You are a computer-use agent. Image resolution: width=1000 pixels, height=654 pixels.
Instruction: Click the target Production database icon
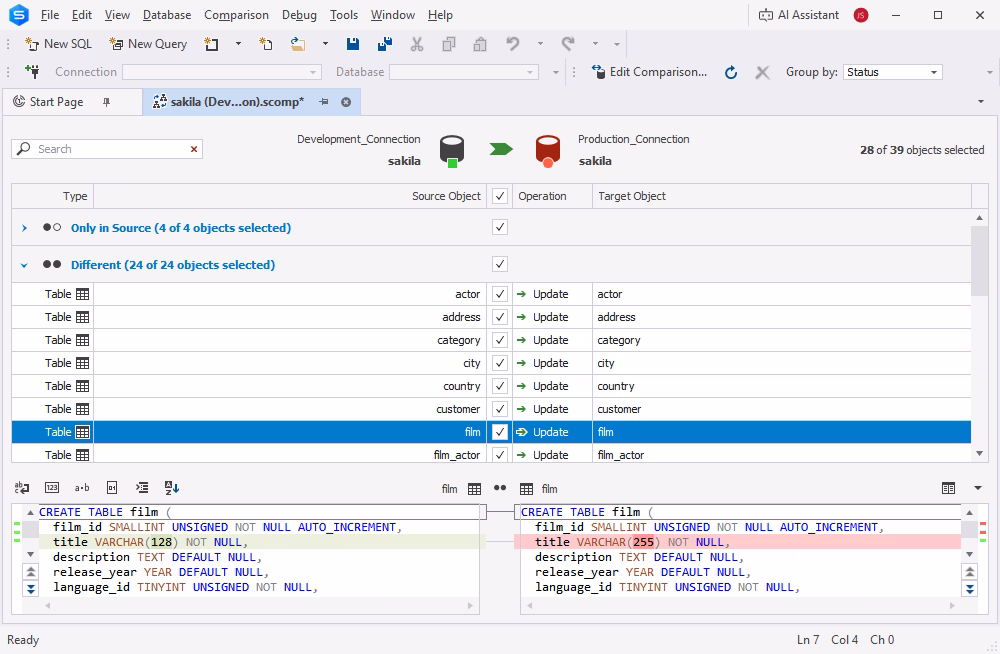pos(547,151)
